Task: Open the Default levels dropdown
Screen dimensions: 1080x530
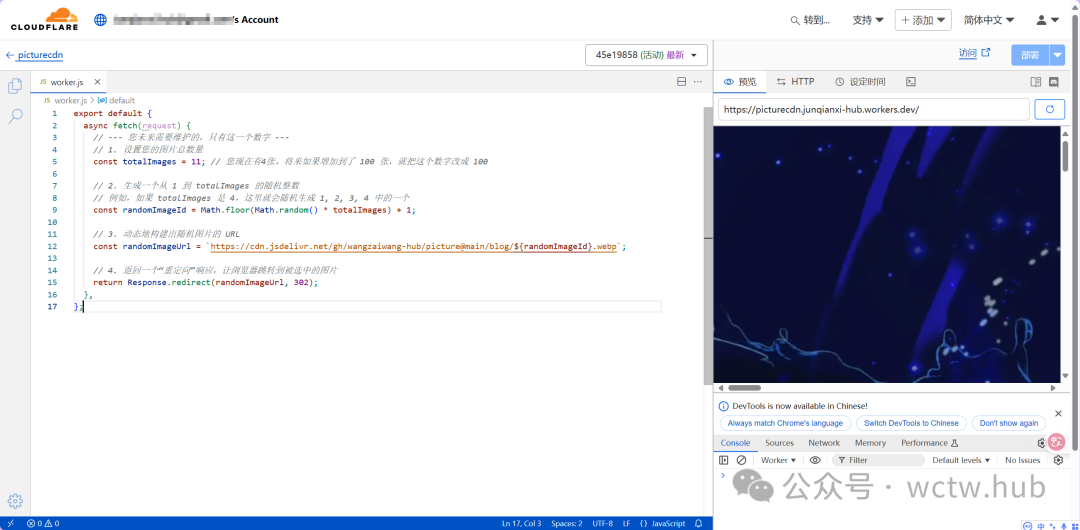Action: click(960, 460)
